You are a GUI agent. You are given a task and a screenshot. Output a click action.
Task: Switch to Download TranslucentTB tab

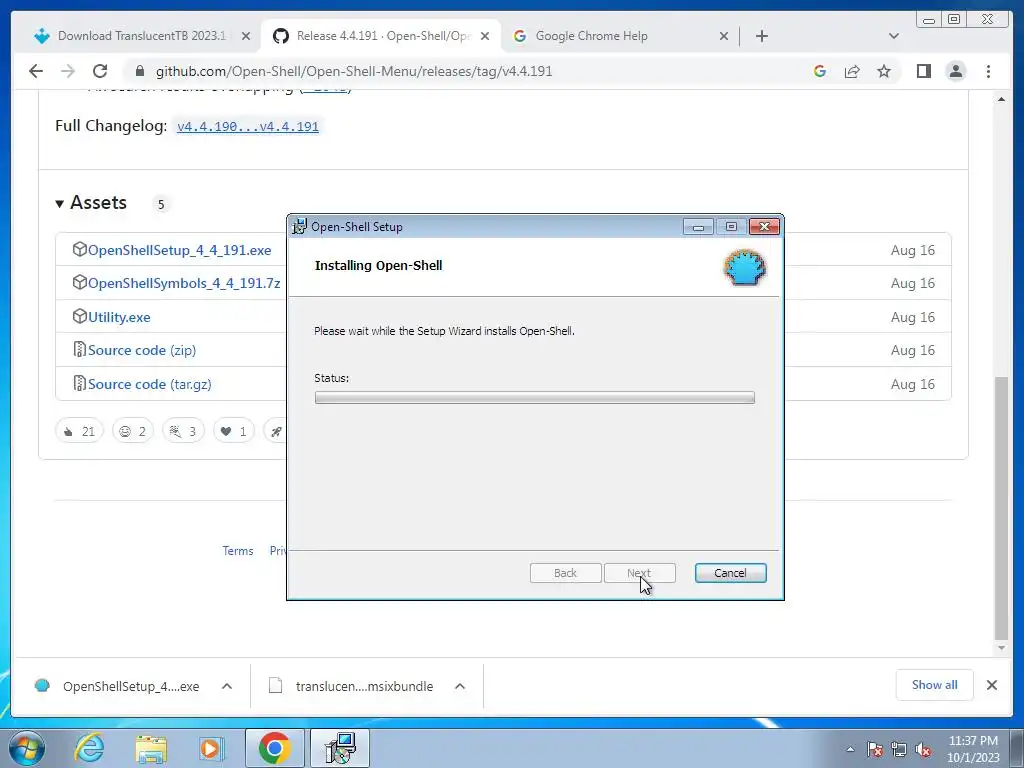(142, 36)
